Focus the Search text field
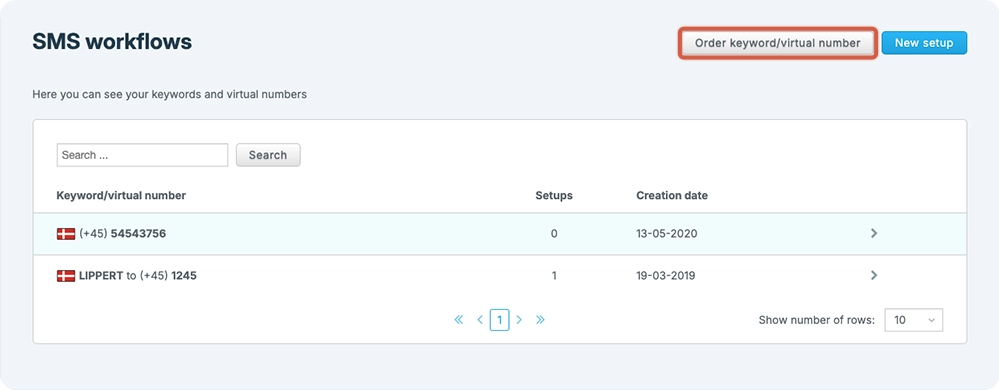Screen dimensions: 999x390 (142, 155)
